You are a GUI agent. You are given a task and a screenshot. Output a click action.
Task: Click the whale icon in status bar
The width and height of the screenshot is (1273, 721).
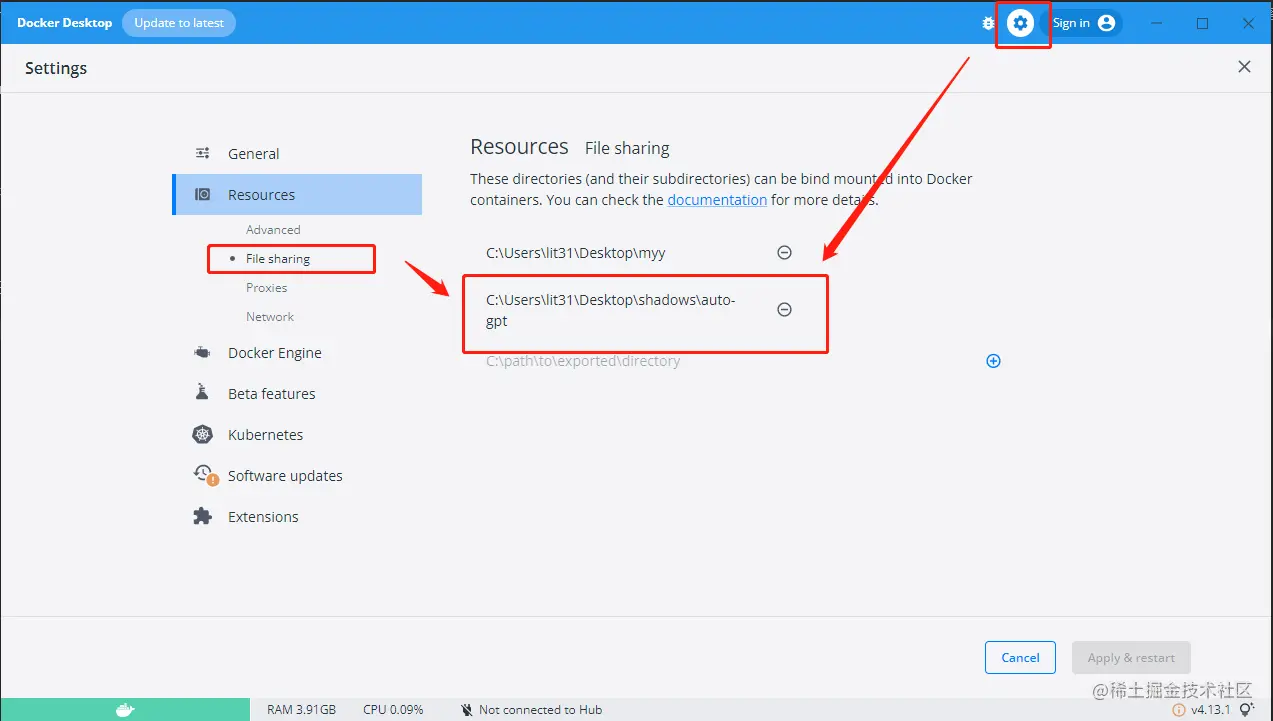coord(125,710)
